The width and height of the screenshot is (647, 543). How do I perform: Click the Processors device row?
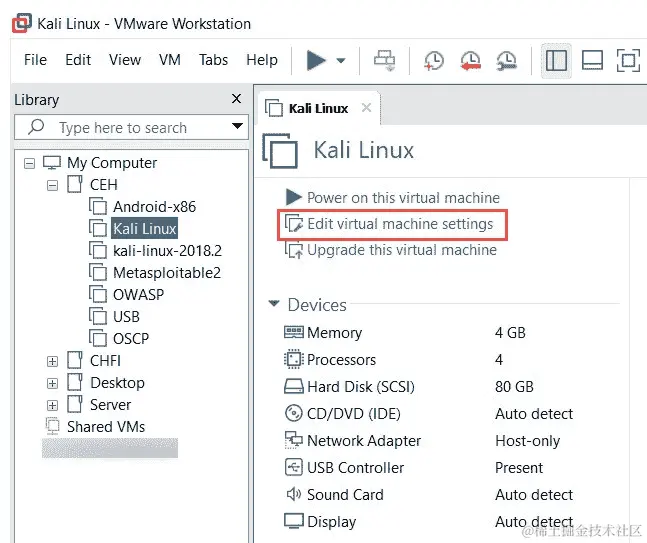(x=393, y=360)
